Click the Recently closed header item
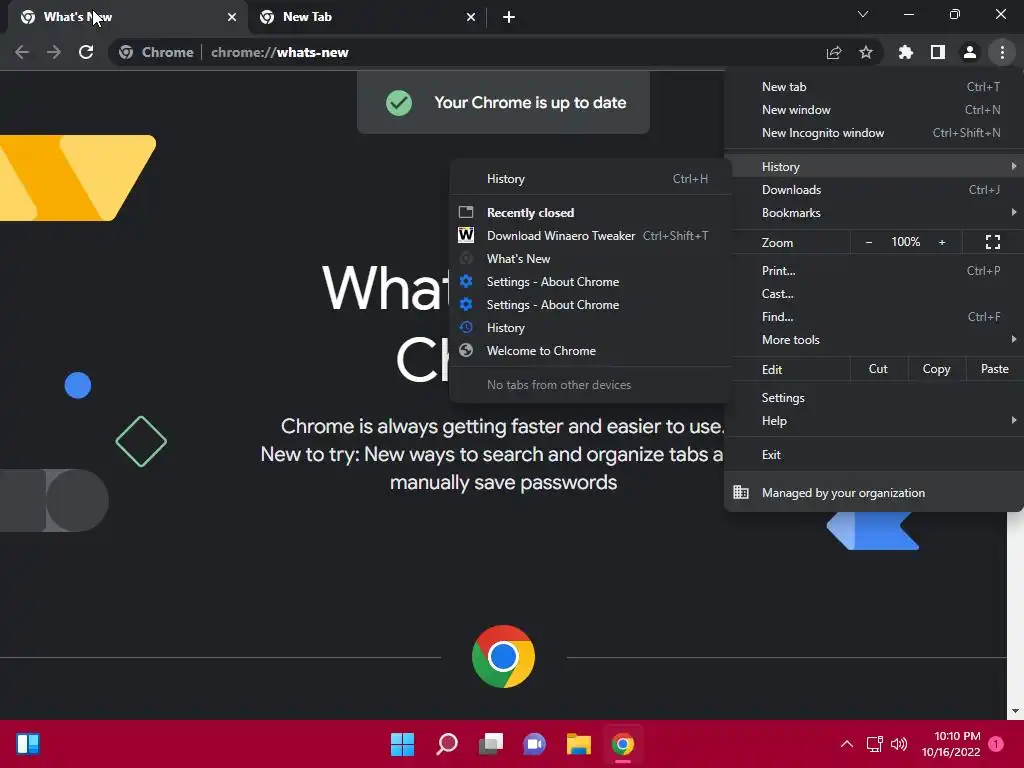The width and height of the screenshot is (1024, 768). 590,213
